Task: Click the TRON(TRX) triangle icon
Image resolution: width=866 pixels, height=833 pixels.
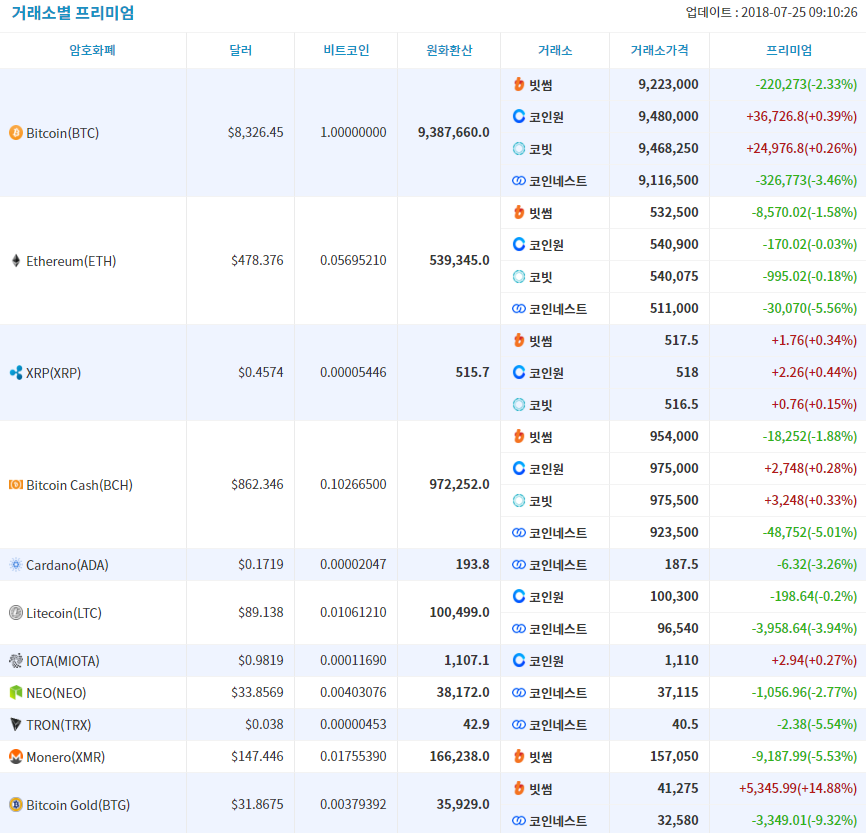Action: click(x=16, y=724)
